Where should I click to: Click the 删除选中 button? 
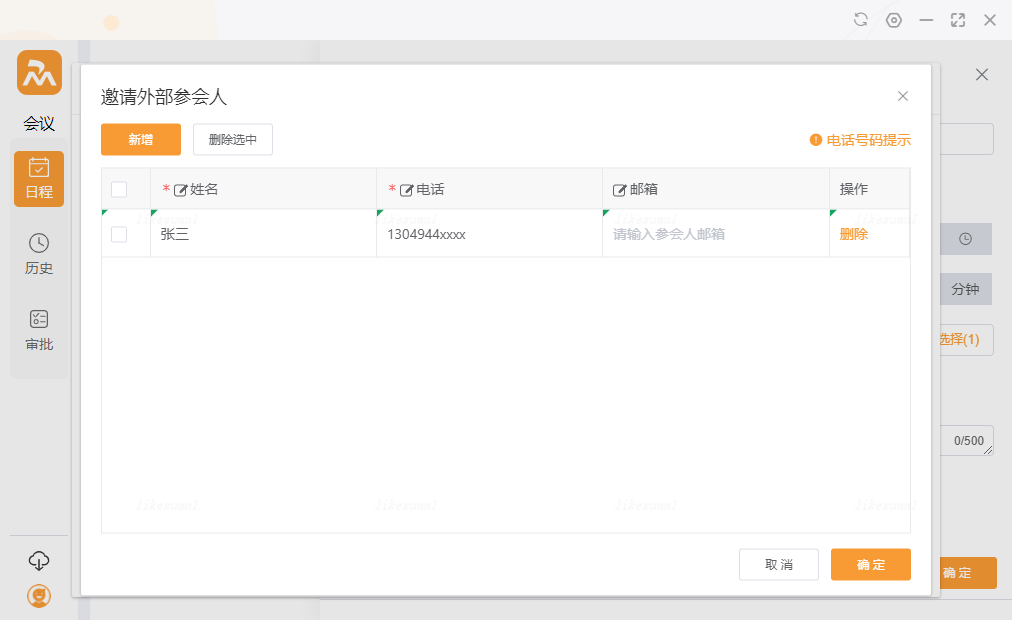point(233,140)
